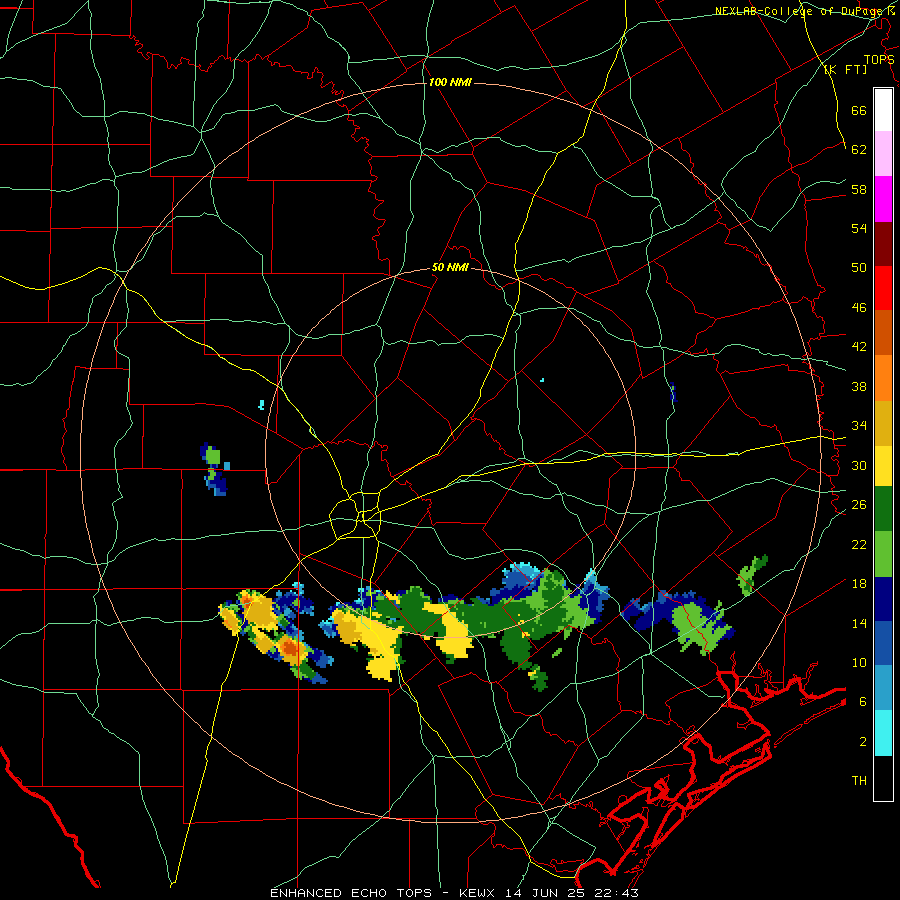Click the cyan swatch near legend bottom
The width and height of the screenshot is (900, 900).
click(x=883, y=733)
